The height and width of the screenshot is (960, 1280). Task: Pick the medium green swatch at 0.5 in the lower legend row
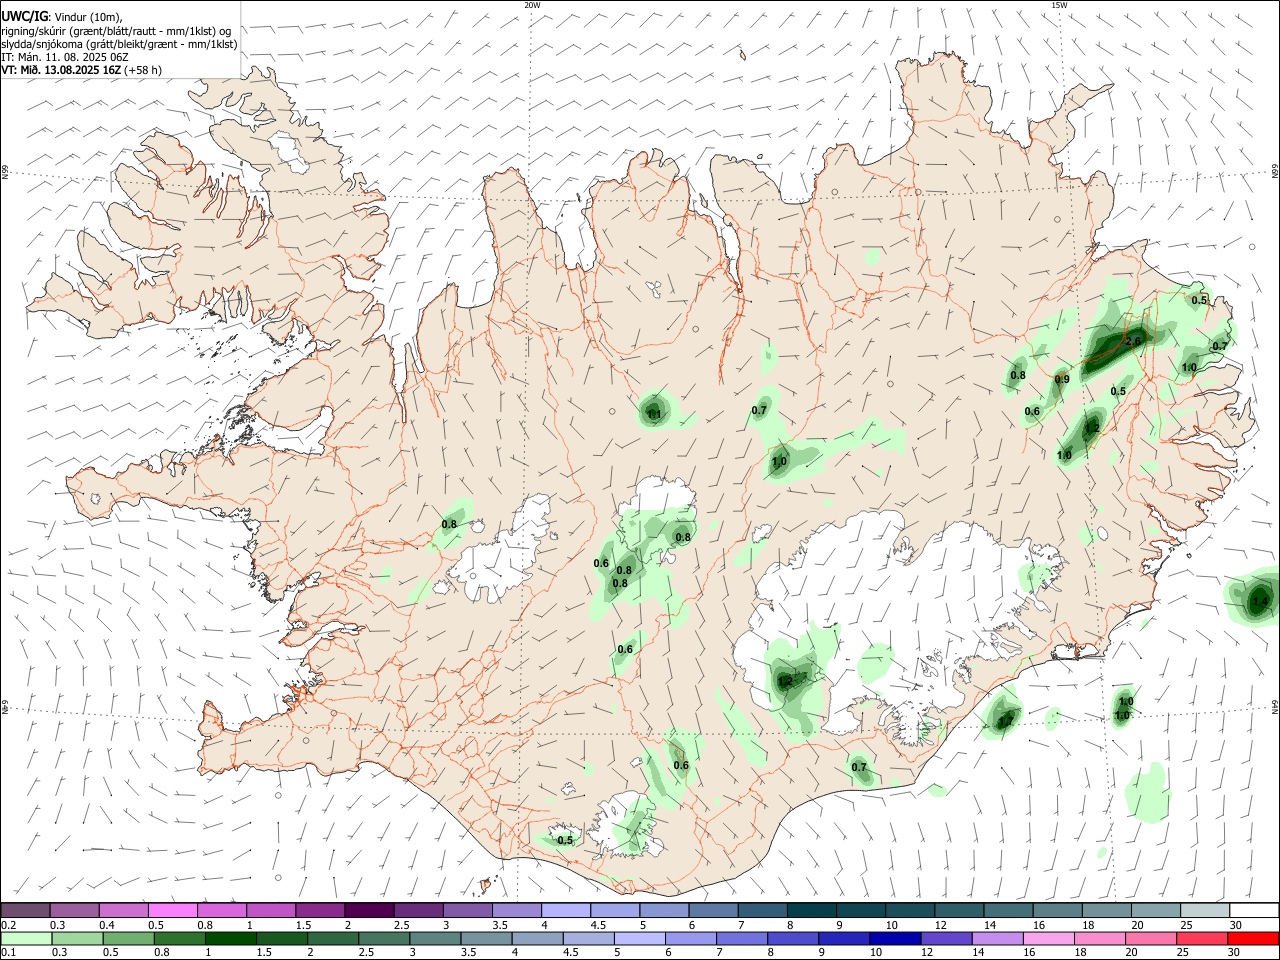pyautogui.click(x=127, y=938)
